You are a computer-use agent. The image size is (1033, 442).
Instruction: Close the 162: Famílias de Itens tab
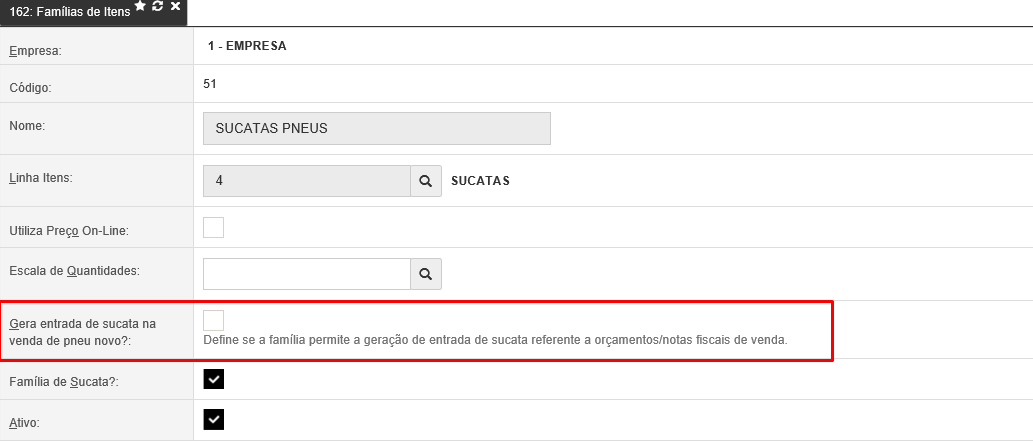[175, 5]
